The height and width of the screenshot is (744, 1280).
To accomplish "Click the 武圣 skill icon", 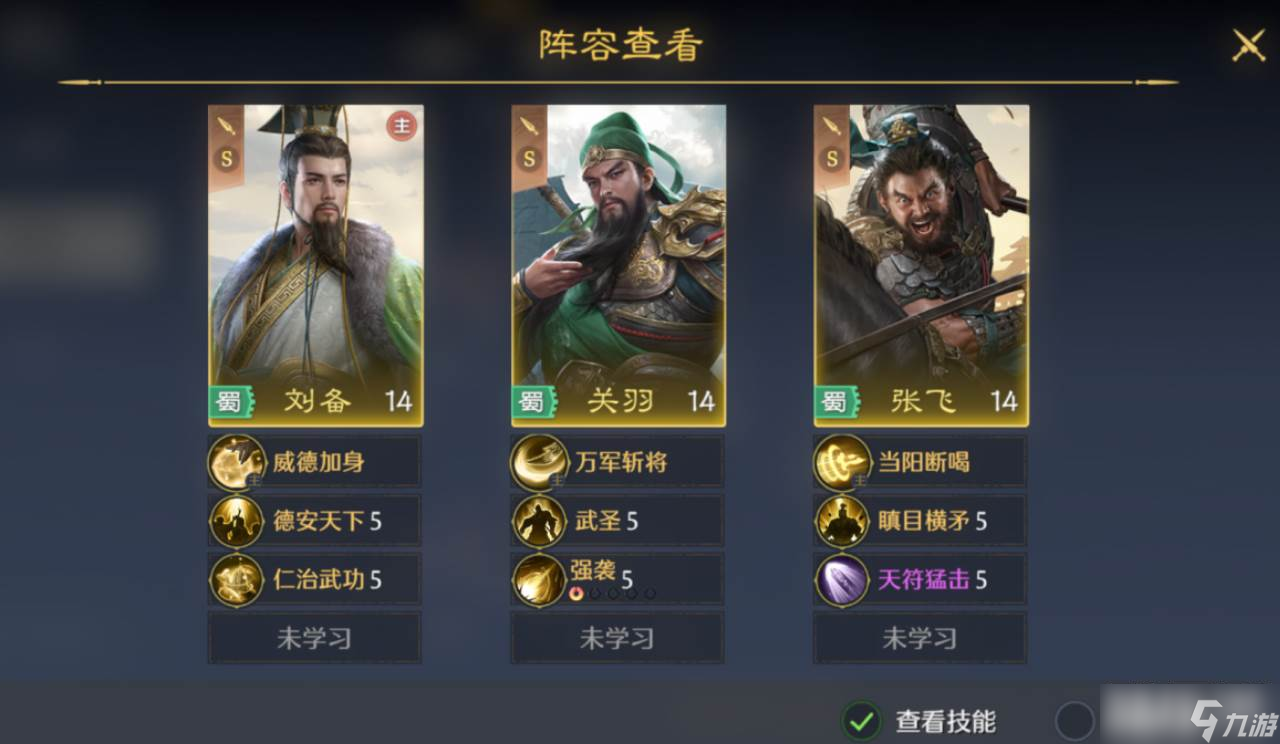I will click(x=540, y=521).
